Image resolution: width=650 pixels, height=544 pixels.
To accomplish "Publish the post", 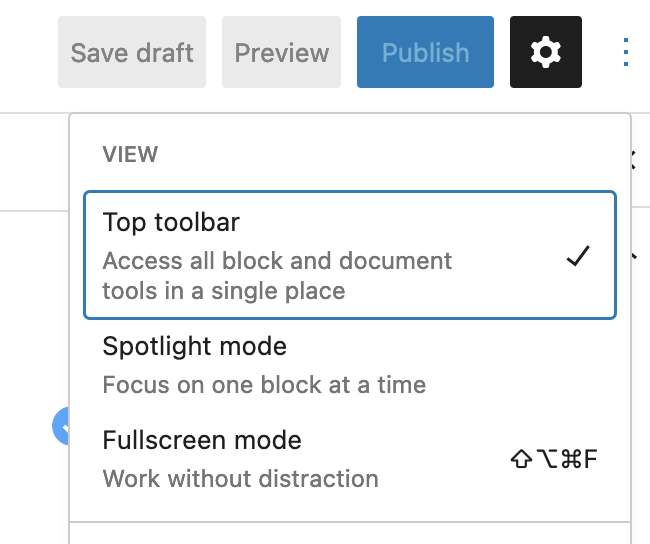I will pyautogui.click(x=425, y=52).
